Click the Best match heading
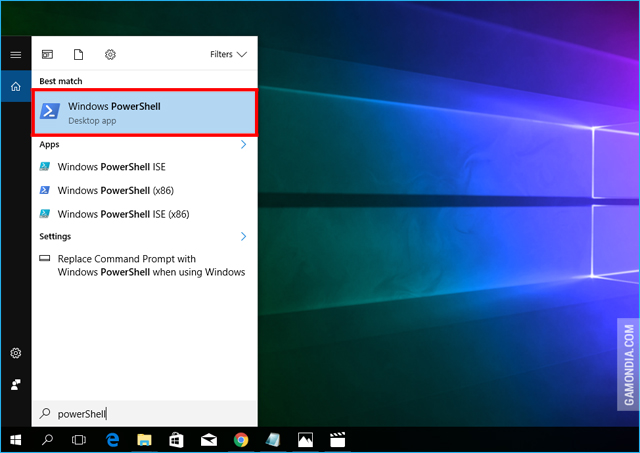The width and height of the screenshot is (640, 453). click(x=61, y=81)
